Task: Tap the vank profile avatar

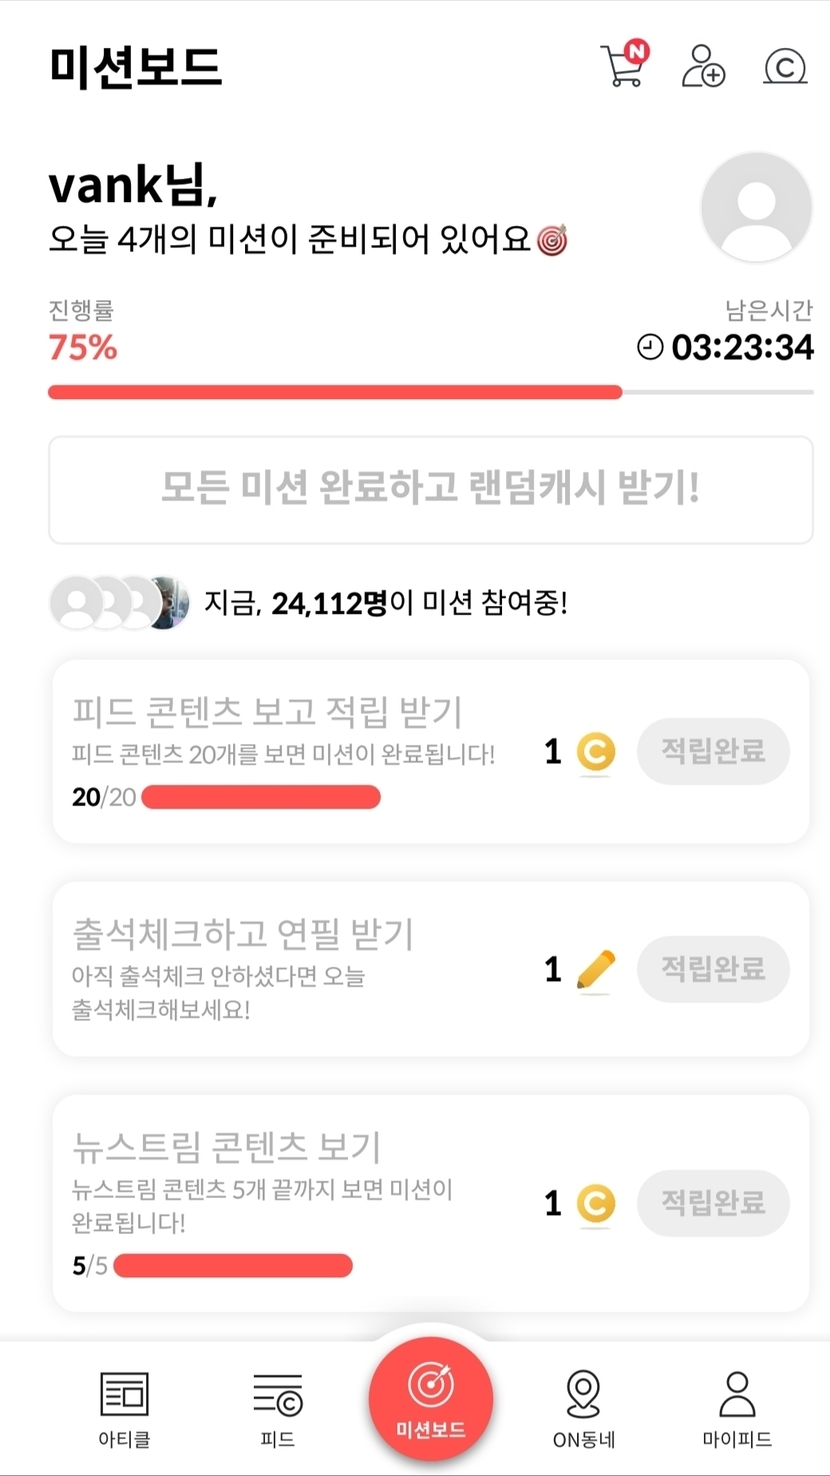Action: [x=756, y=208]
